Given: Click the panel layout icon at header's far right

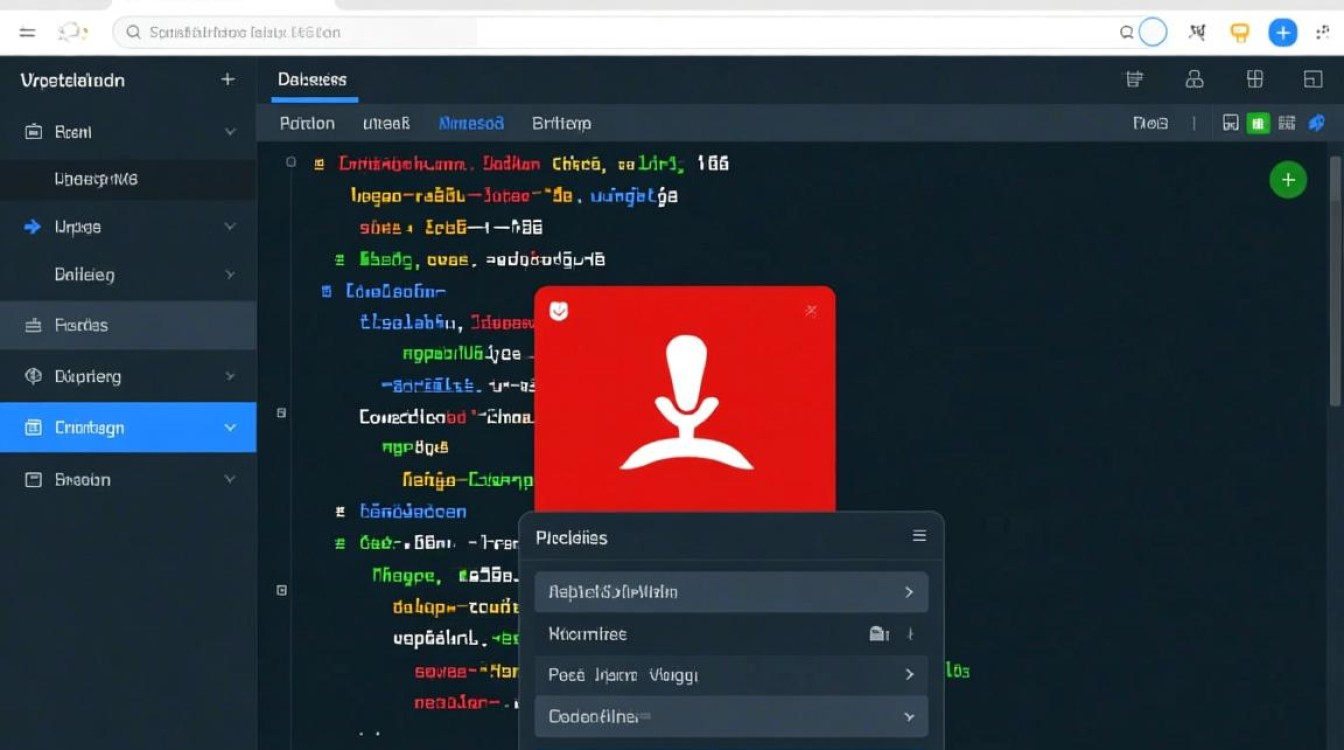Looking at the screenshot, I should [x=1313, y=79].
